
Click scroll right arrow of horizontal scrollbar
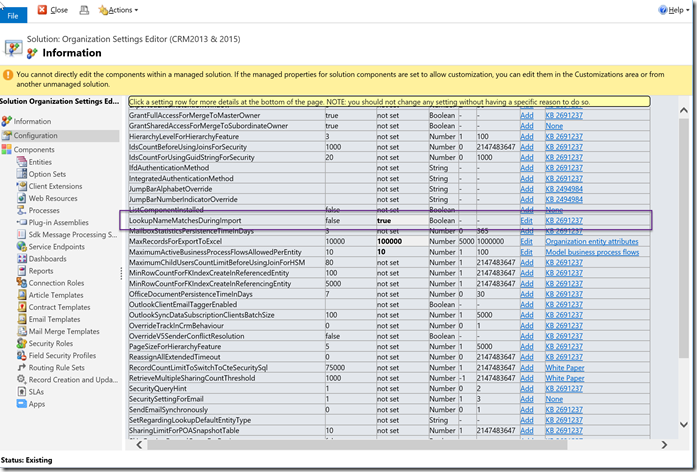tap(664, 444)
